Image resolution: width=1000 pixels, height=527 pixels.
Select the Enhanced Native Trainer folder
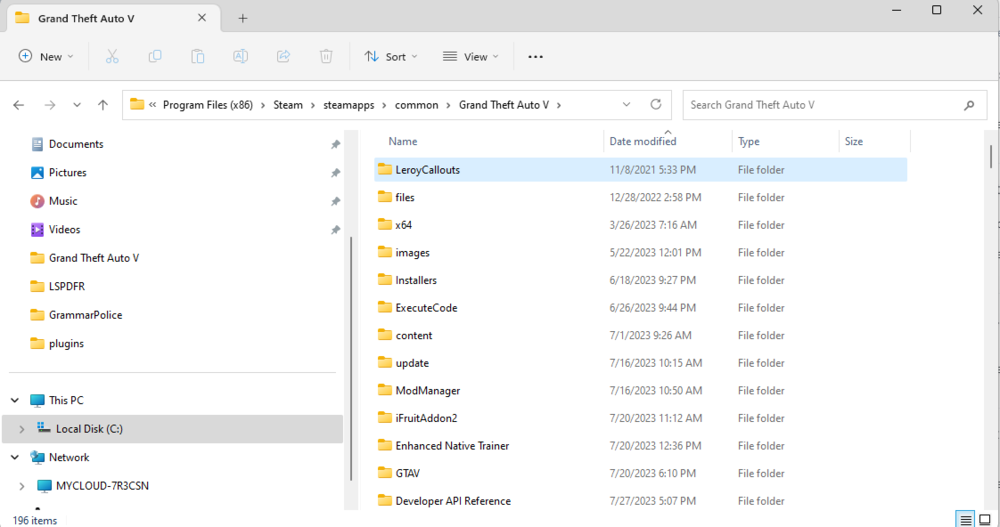pos(640,445)
